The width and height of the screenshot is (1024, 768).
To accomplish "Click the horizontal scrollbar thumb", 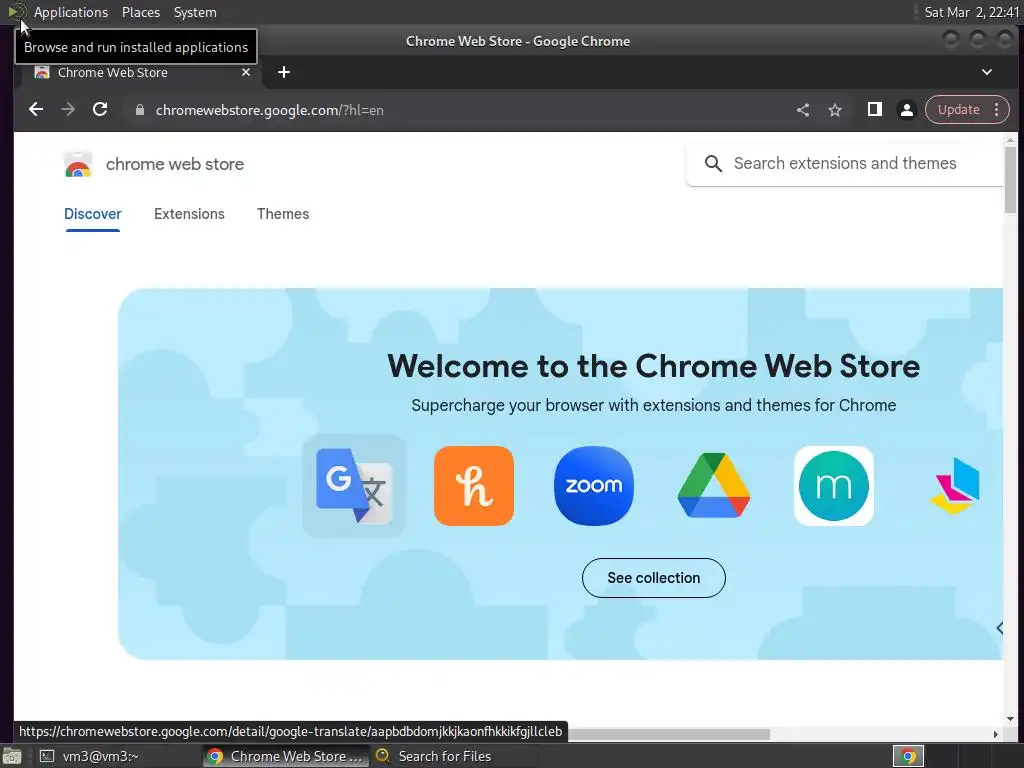I will (x=668, y=734).
